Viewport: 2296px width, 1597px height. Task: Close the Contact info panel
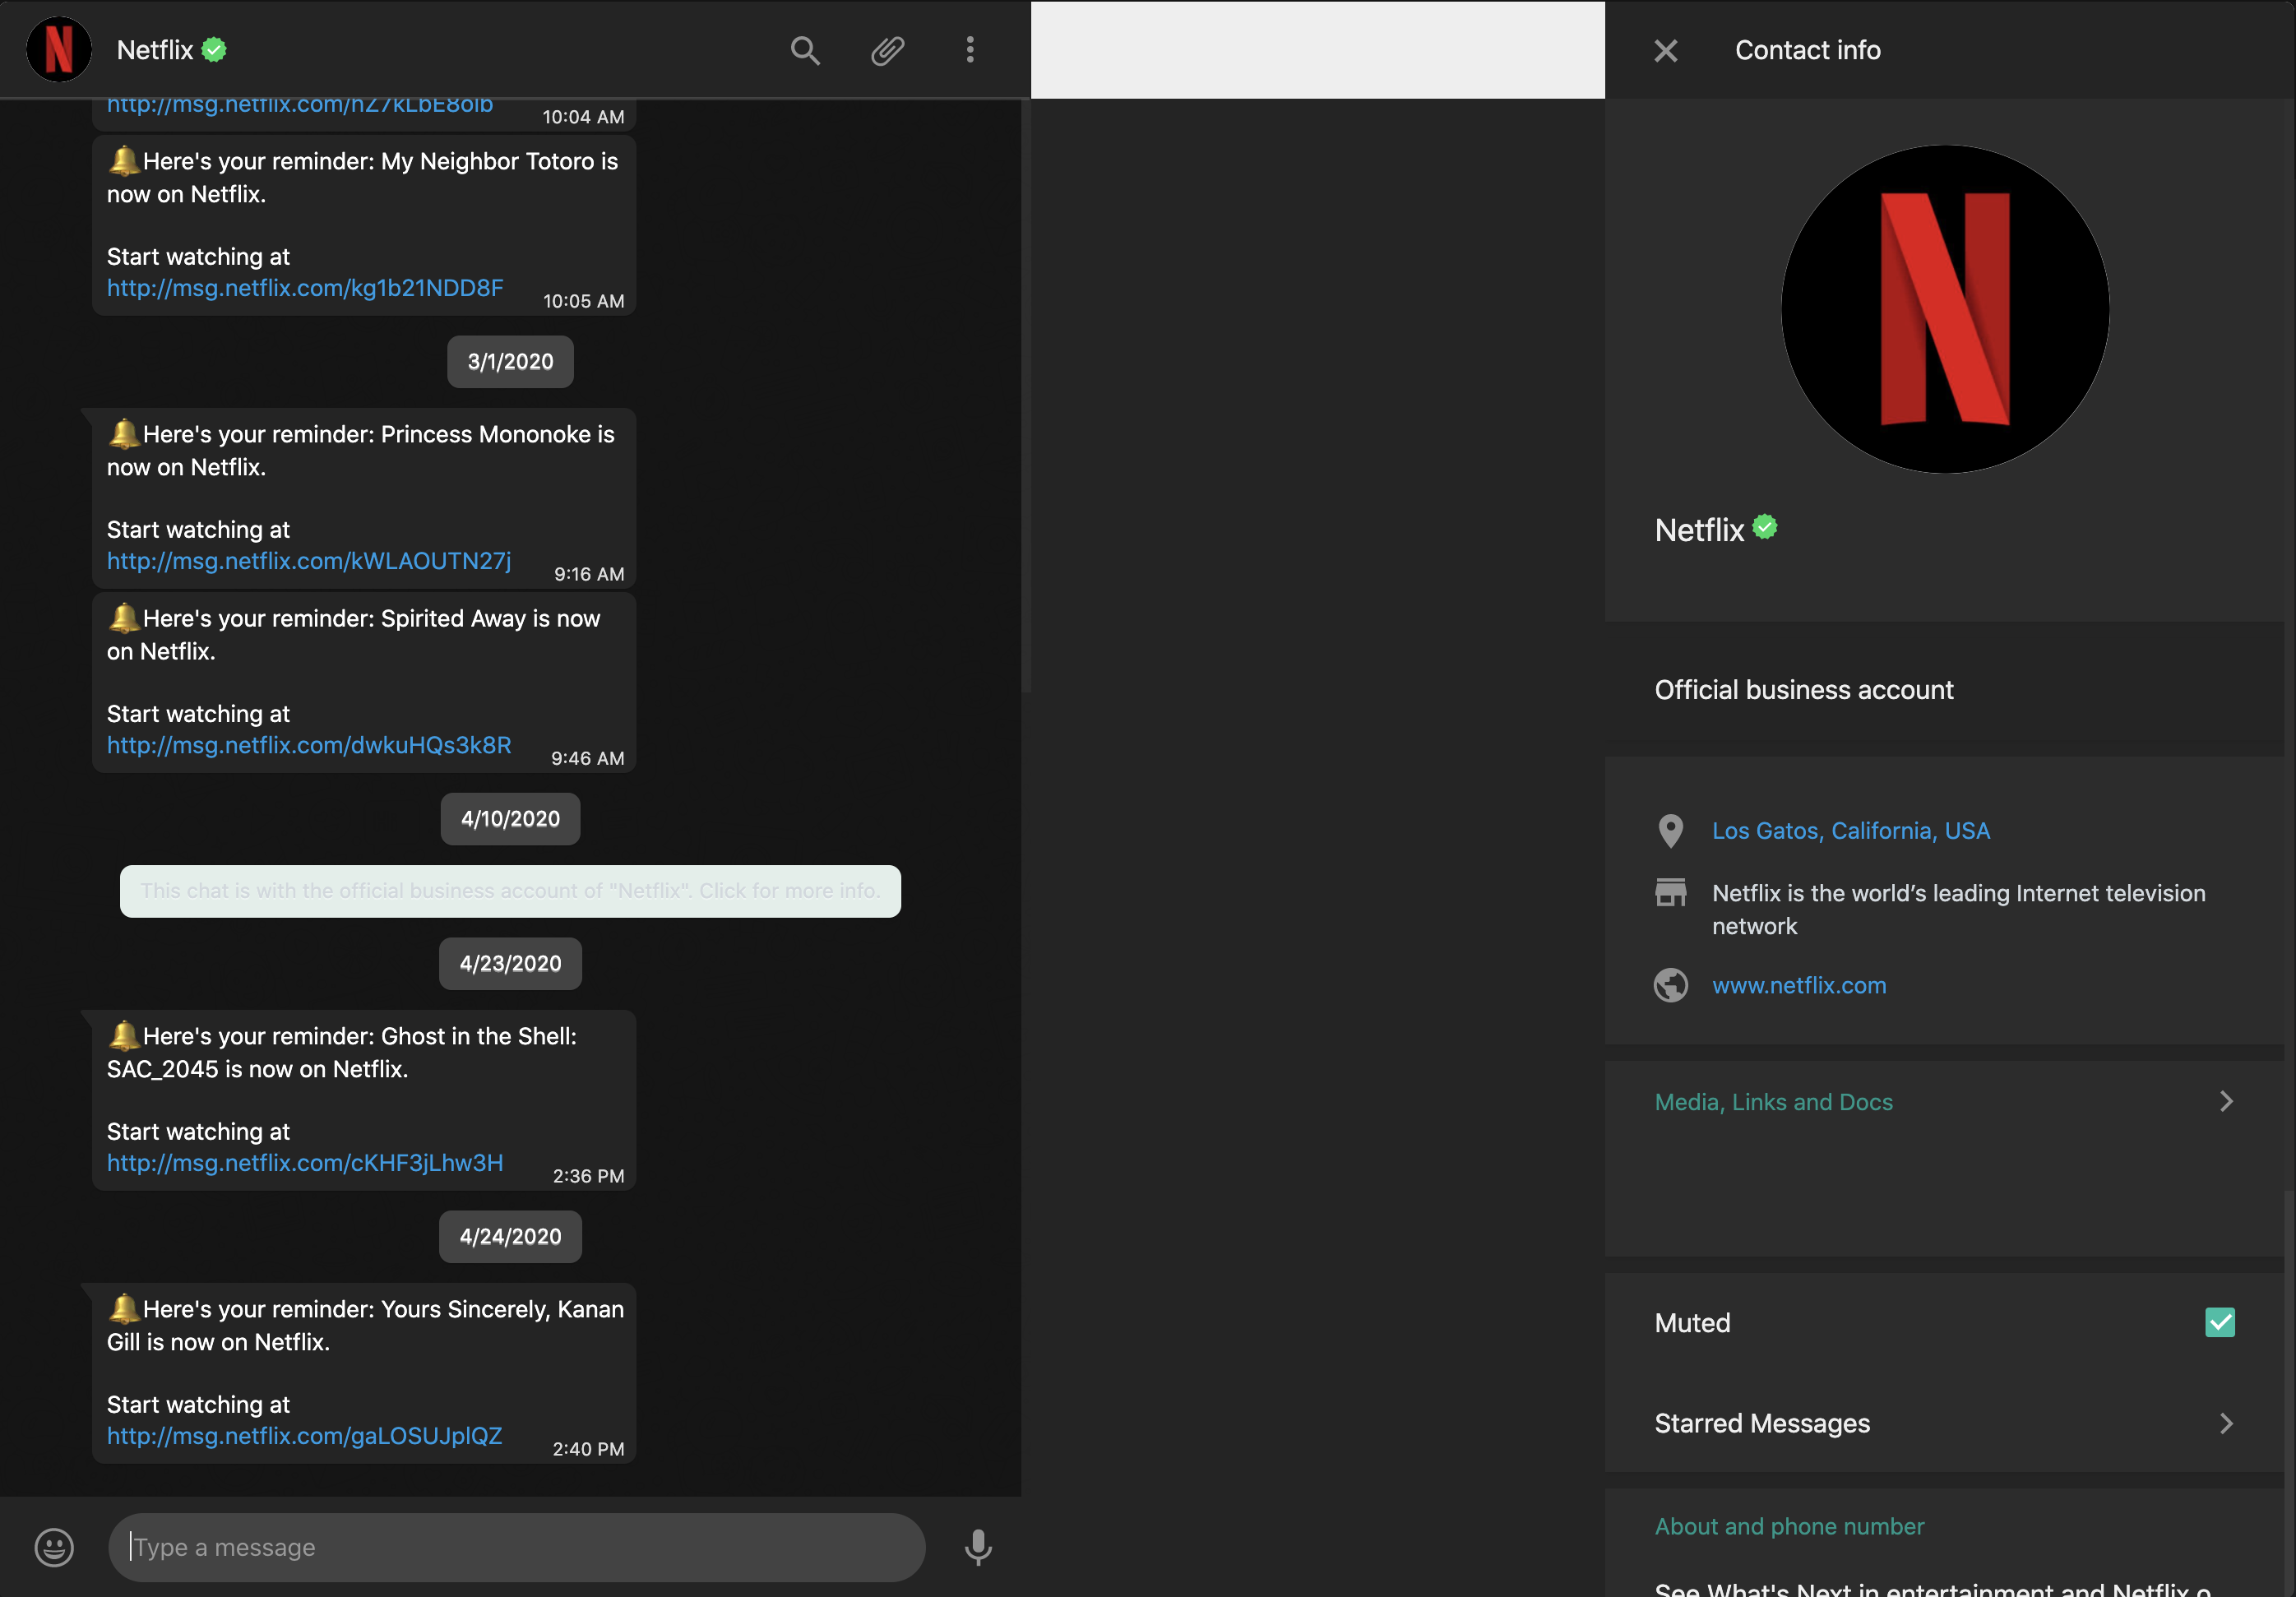pyautogui.click(x=1666, y=50)
